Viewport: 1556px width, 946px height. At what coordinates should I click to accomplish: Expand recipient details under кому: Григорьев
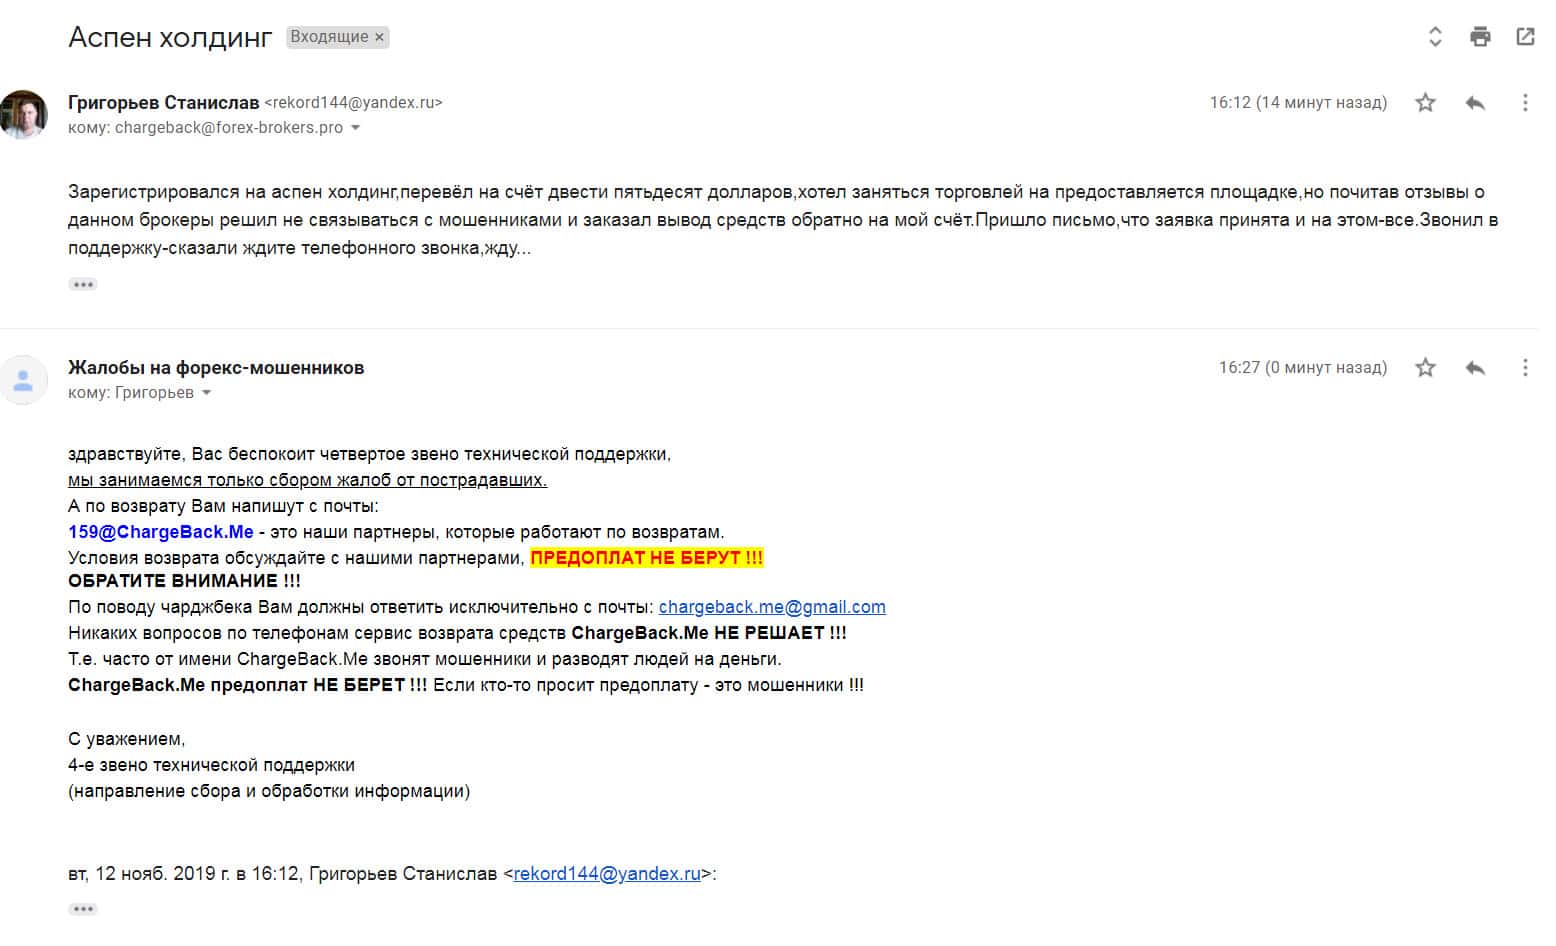[x=207, y=393]
